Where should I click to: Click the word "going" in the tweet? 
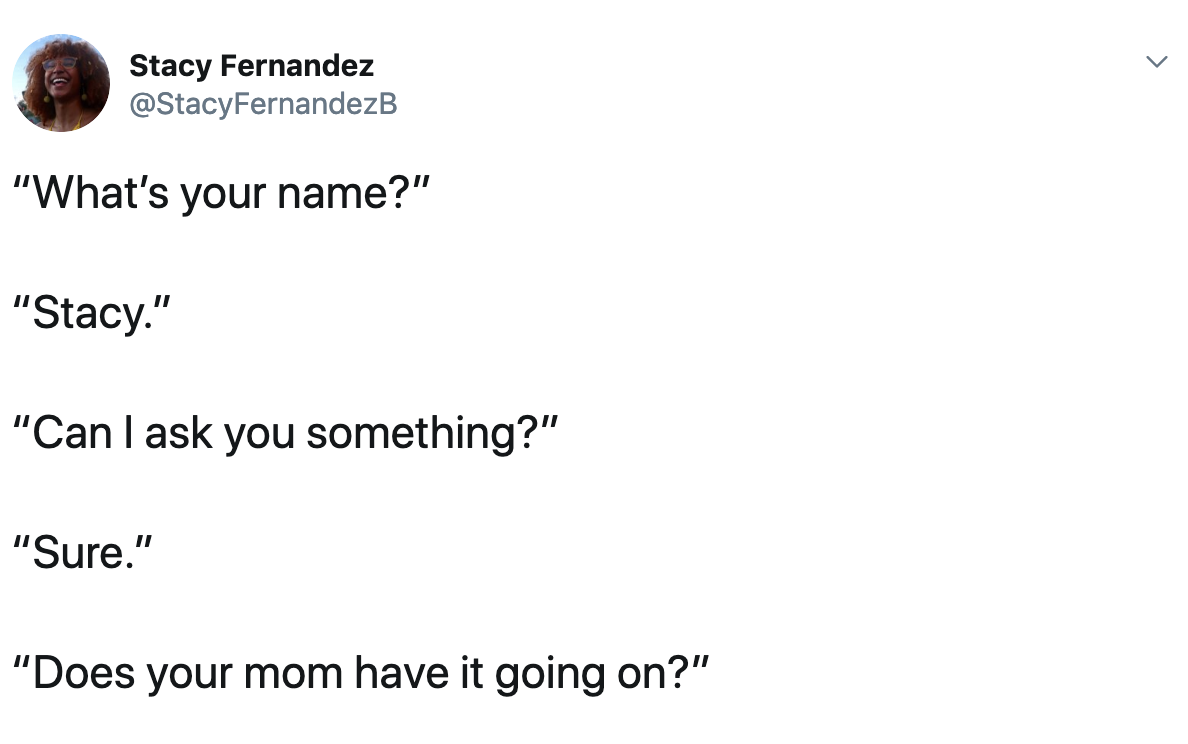(x=550, y=674)
